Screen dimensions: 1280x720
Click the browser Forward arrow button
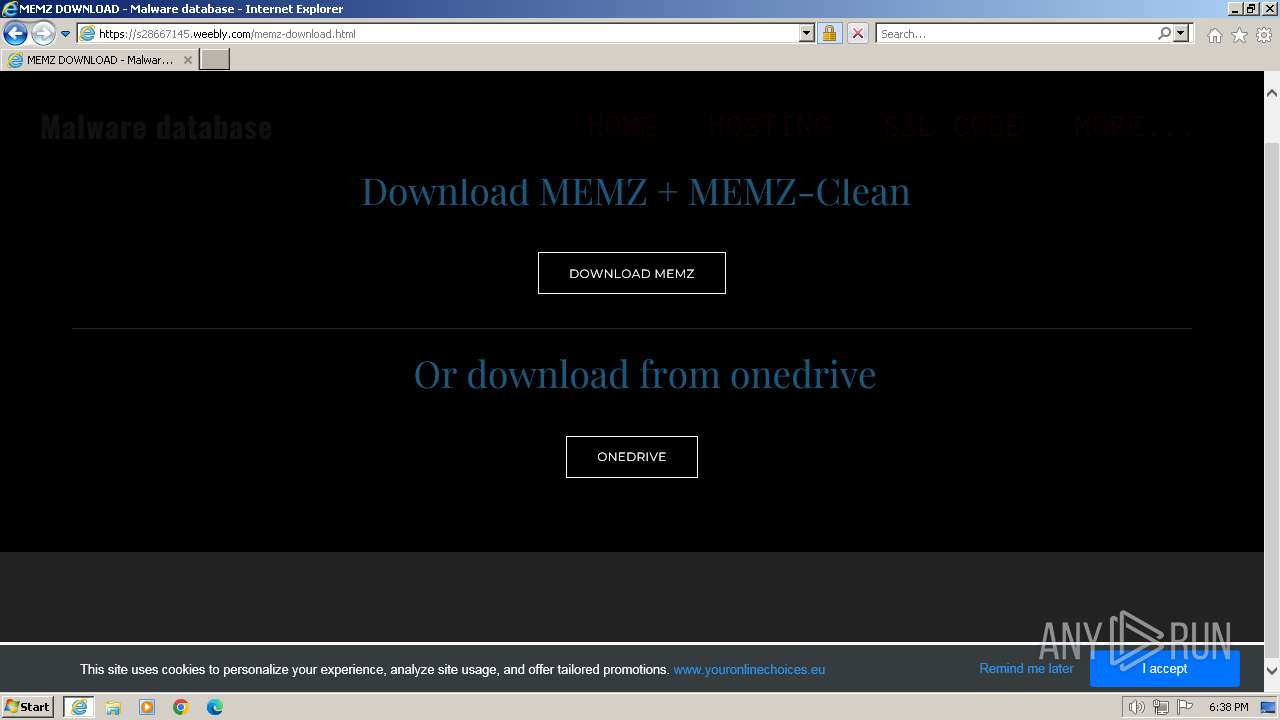click(43, 34)
